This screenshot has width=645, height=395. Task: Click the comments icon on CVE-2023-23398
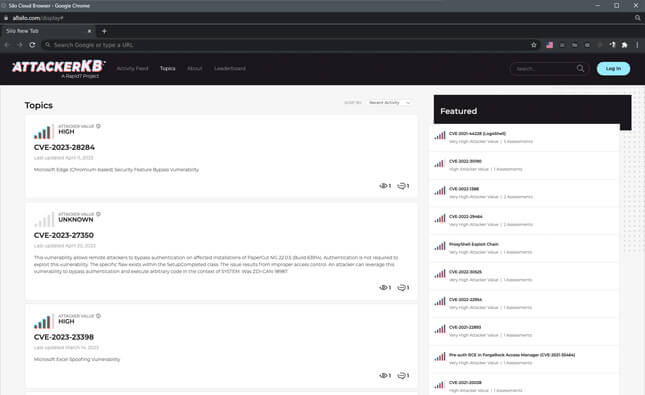(401, 376)
